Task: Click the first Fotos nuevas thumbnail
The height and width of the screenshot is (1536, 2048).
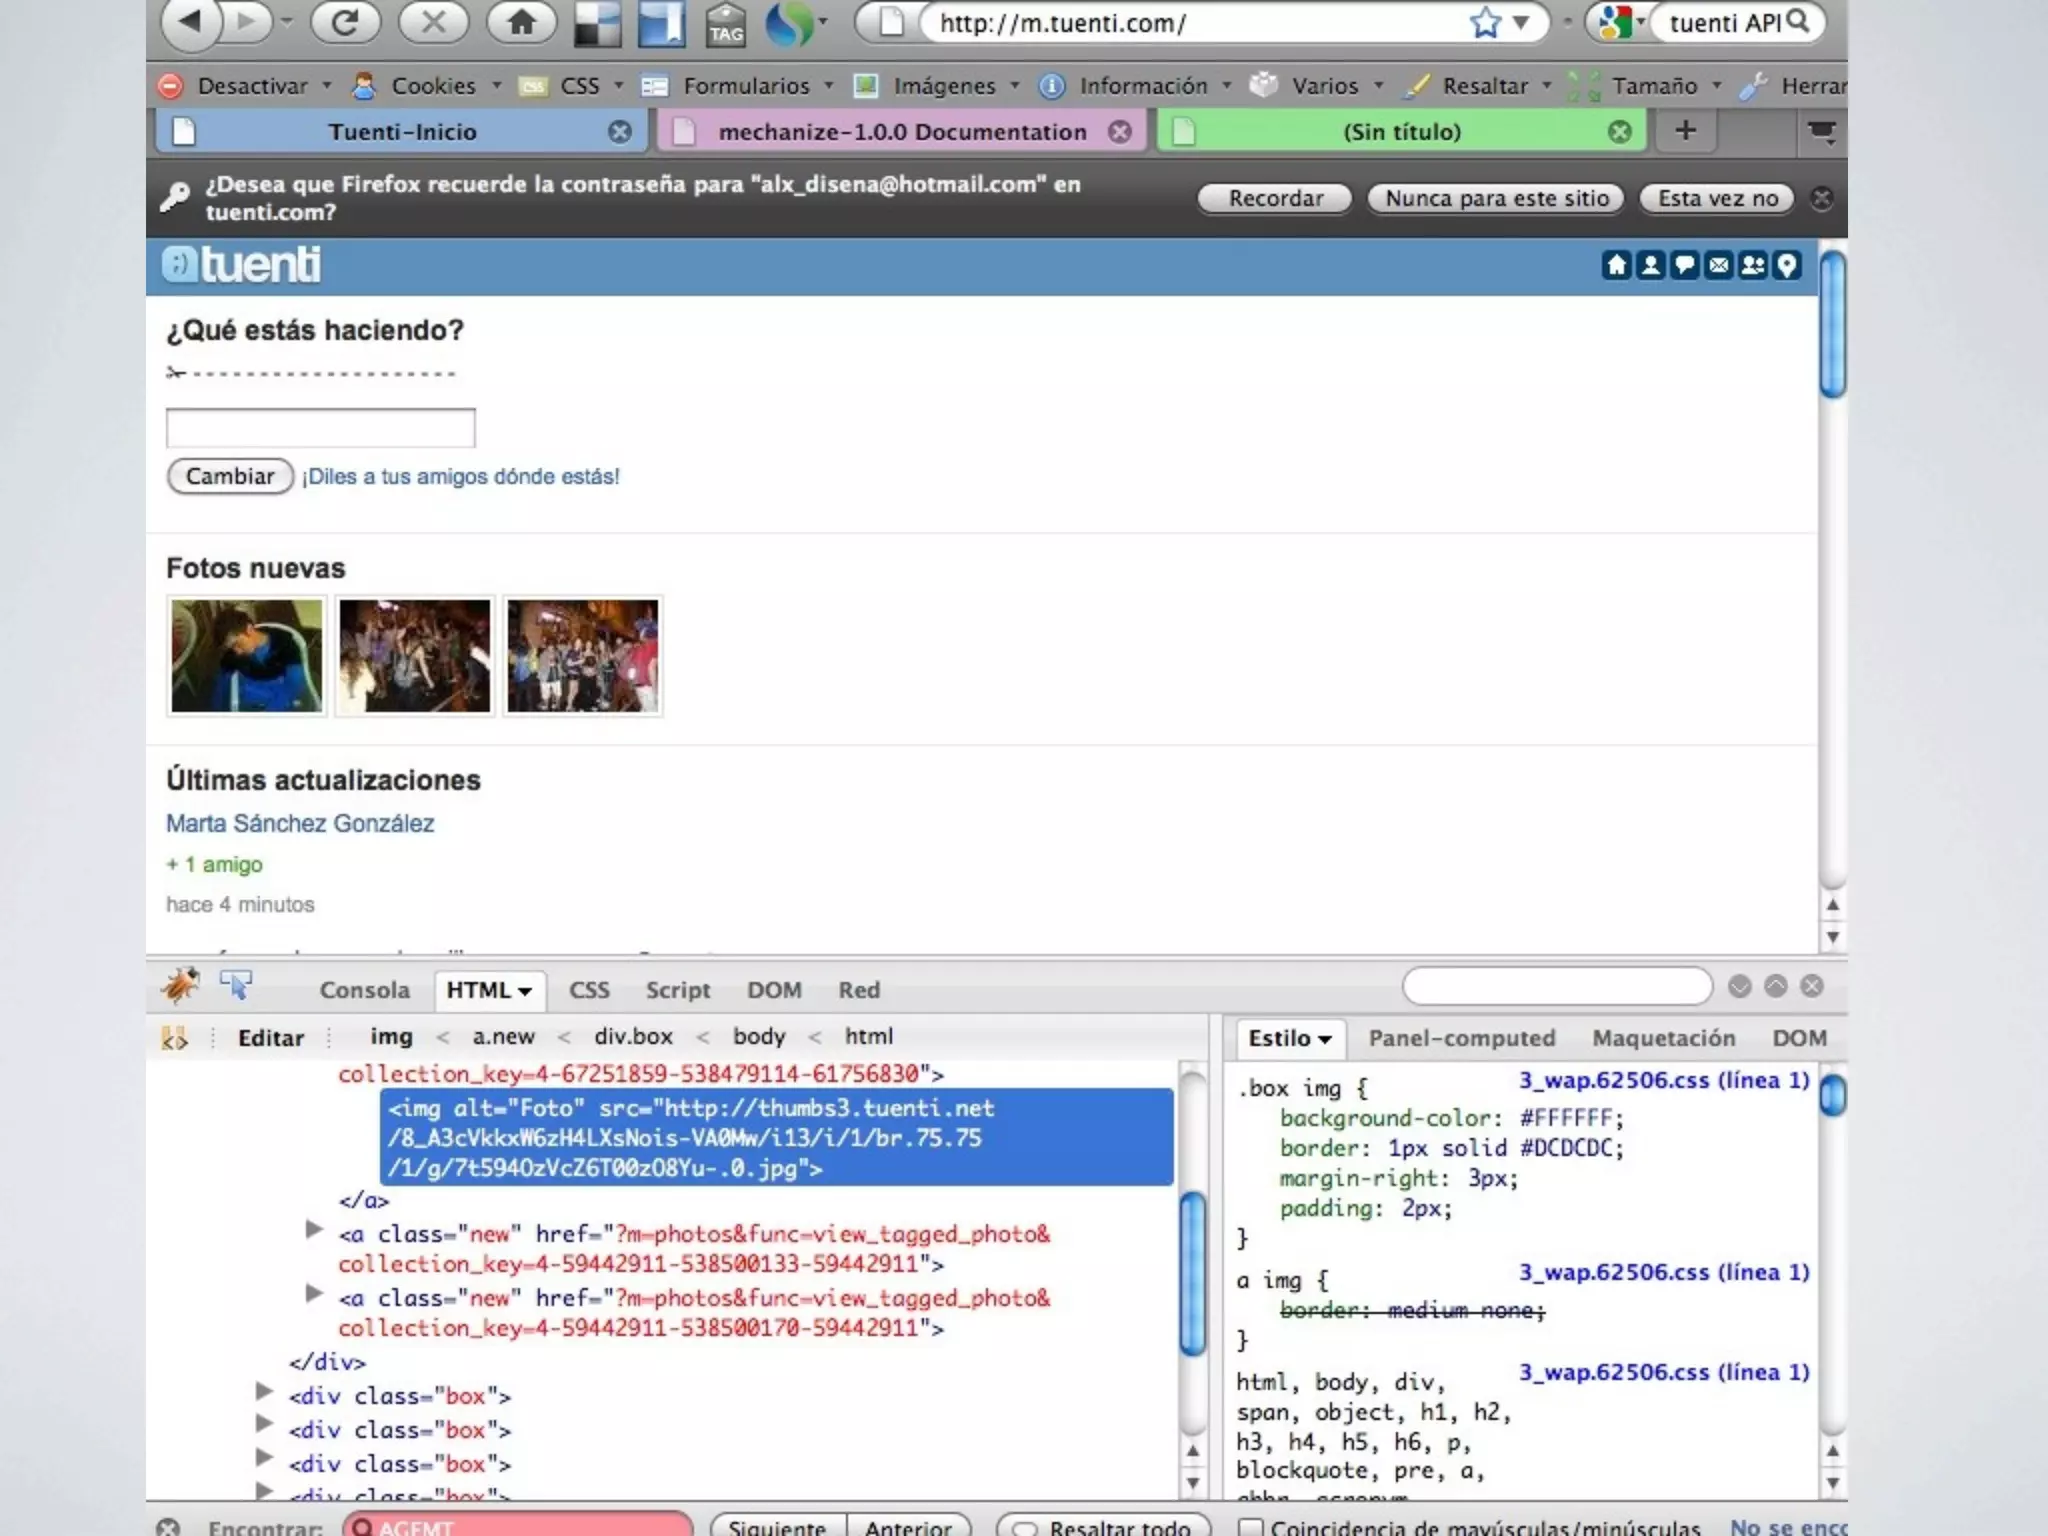Action: tap(247, 655)
